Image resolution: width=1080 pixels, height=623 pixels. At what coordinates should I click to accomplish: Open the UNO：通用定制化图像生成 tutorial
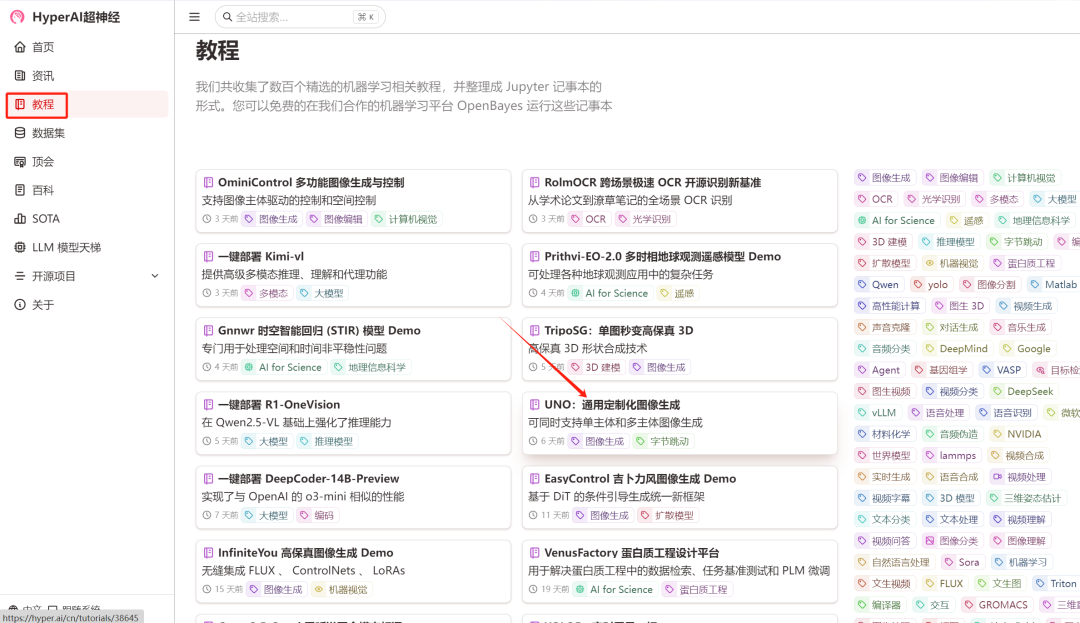click(612, 405)
